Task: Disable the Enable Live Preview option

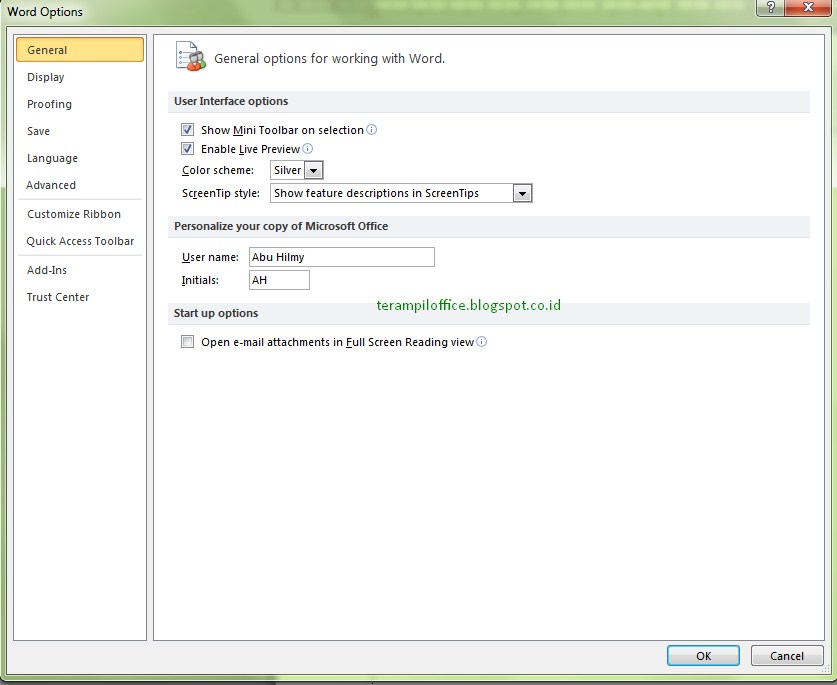Action: (187, 148)
